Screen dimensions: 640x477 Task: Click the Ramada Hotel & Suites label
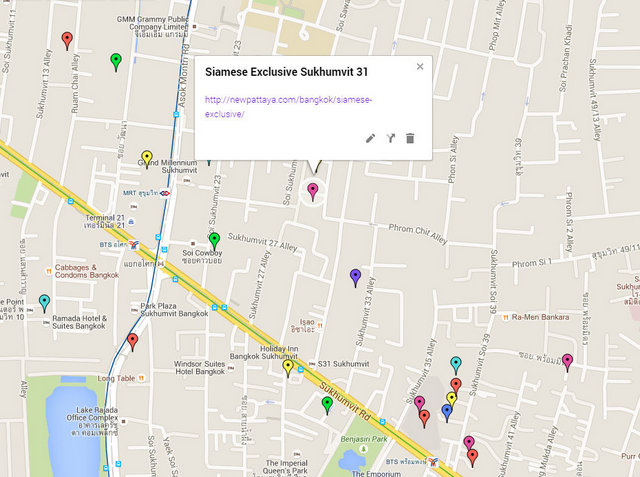(79, 322)
